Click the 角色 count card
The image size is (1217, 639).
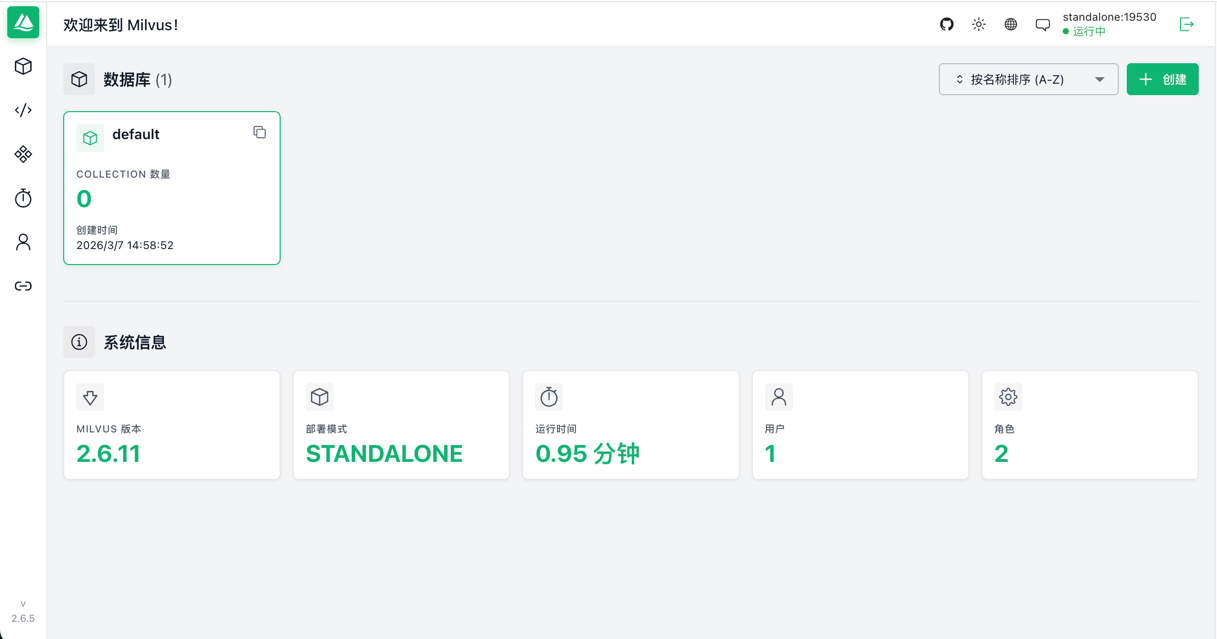click(x=1089, y=425)
